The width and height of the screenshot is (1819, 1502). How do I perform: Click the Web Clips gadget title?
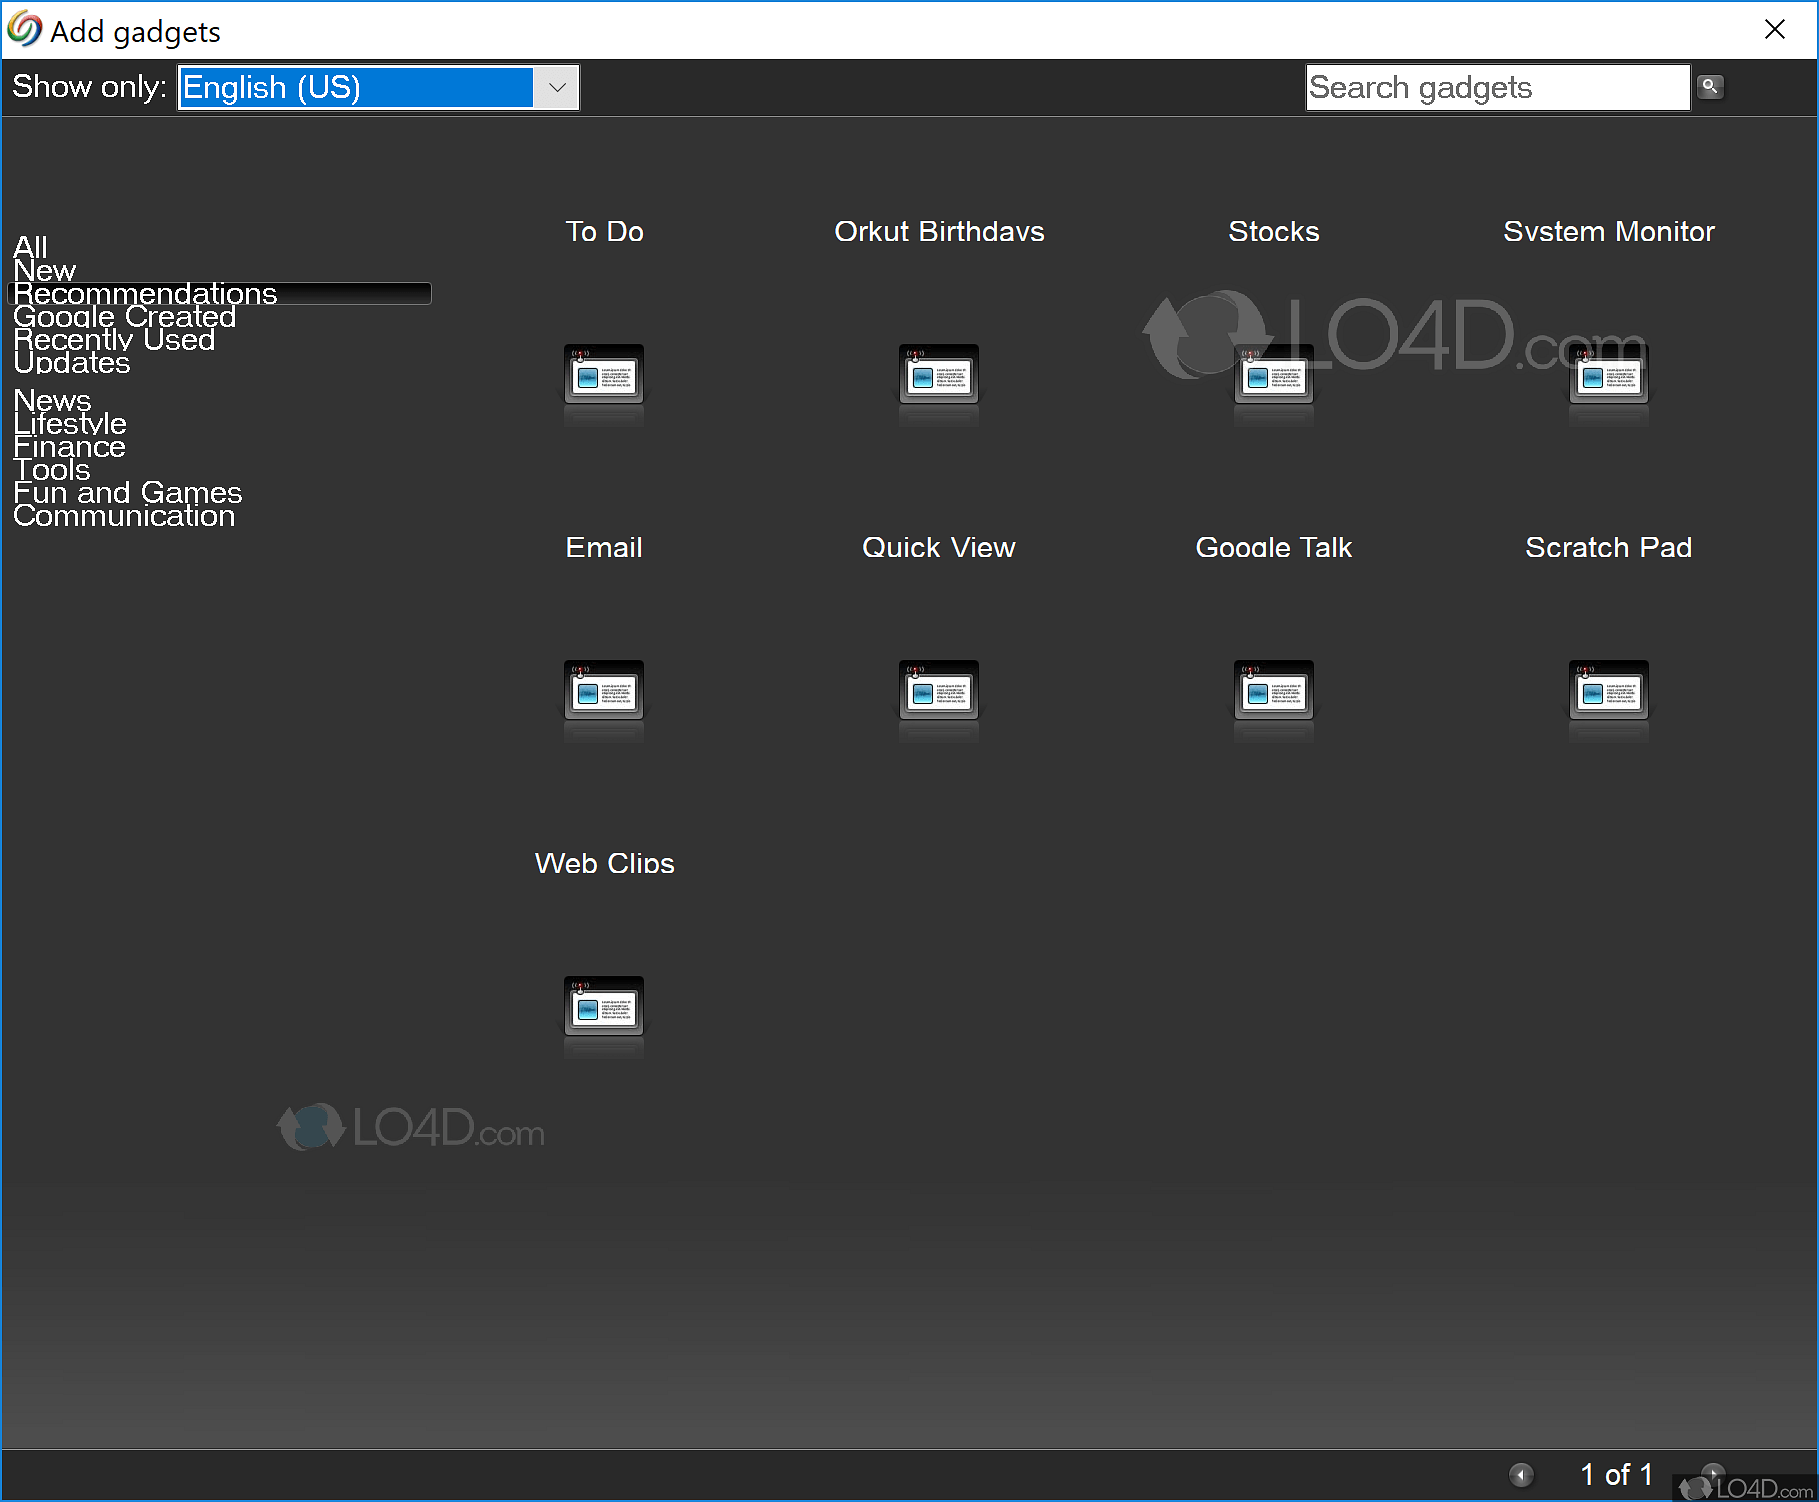(x=604, y=863)
